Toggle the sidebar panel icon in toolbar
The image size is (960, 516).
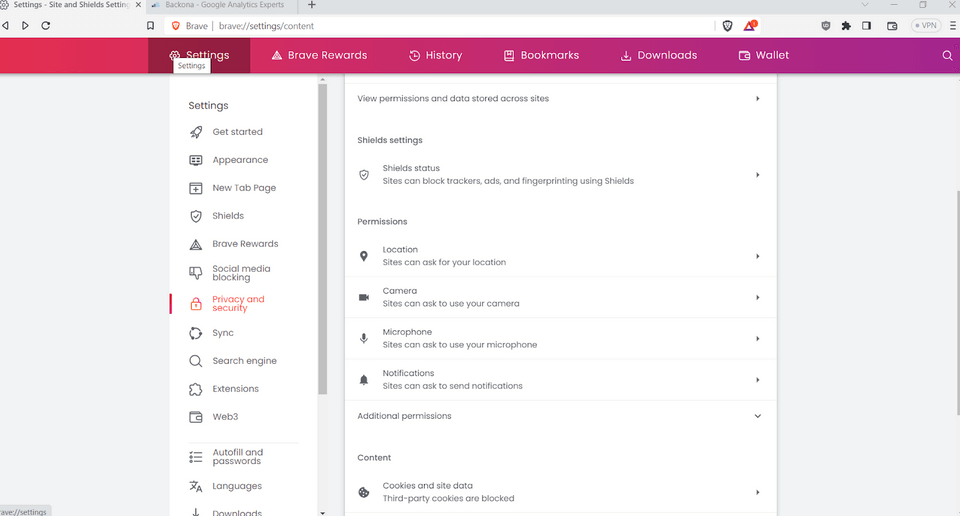[x=866, y=26]
